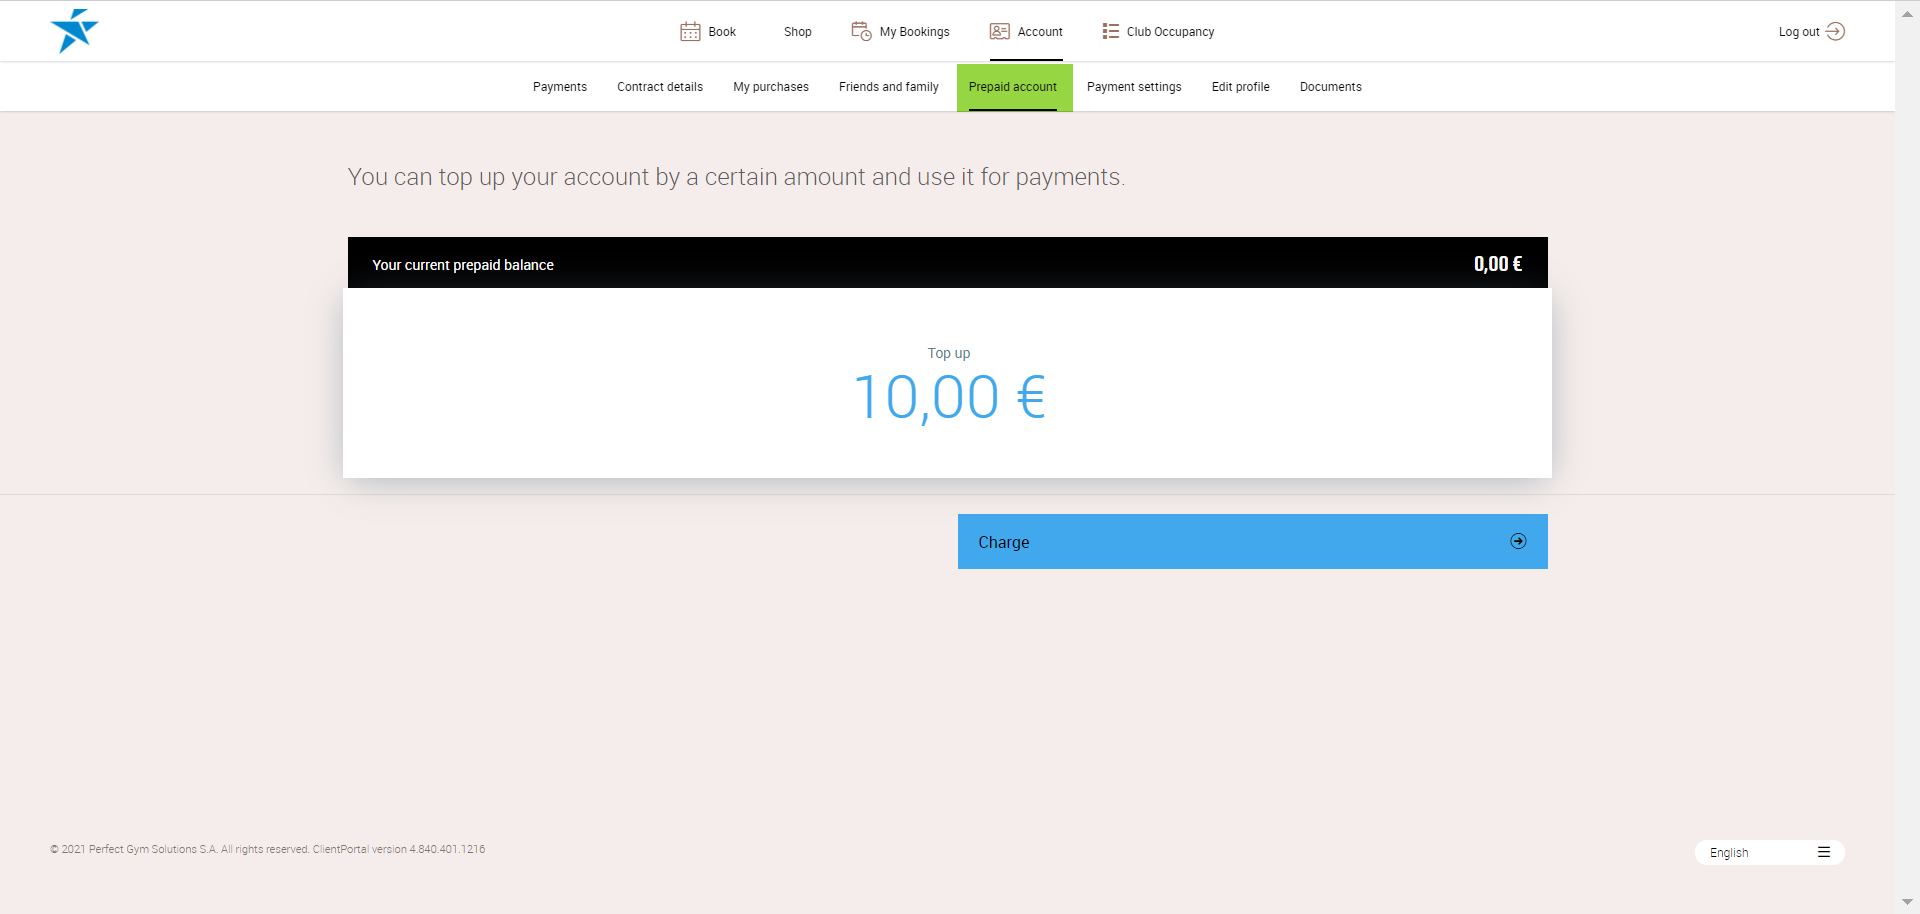Click the My Bookings calendar-clock icon
The image size is (1920, 914).
coord(861,32)
